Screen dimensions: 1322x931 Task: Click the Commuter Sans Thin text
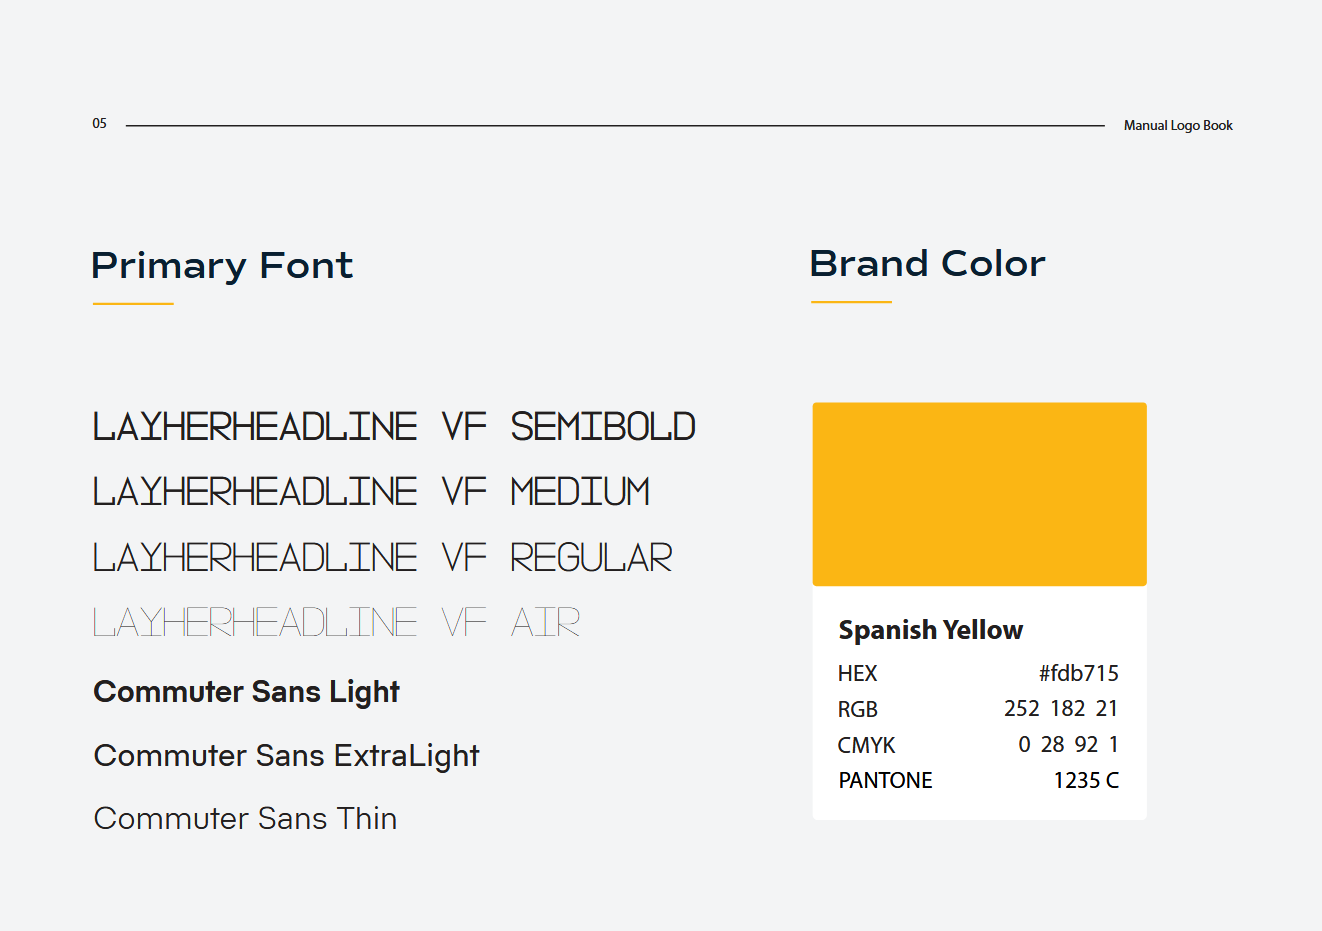[x=245, y=819]
